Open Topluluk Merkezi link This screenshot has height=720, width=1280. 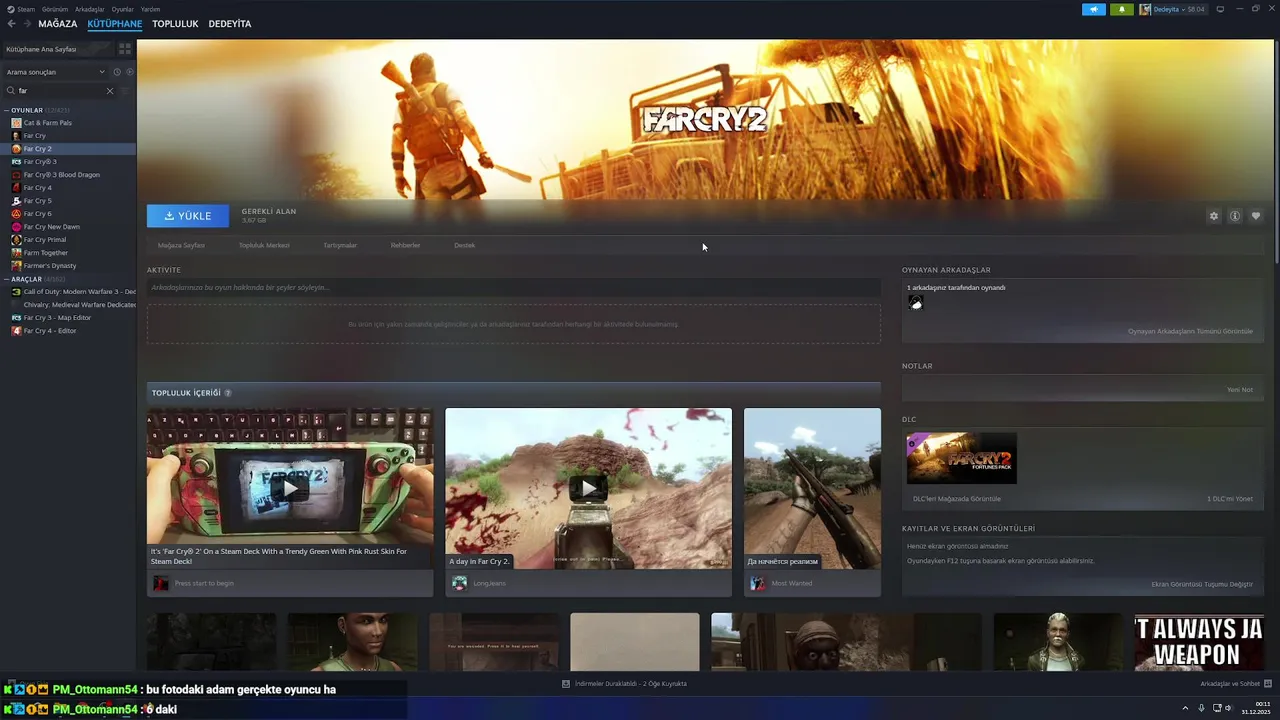pyautogui.click(x=264, y=245)
